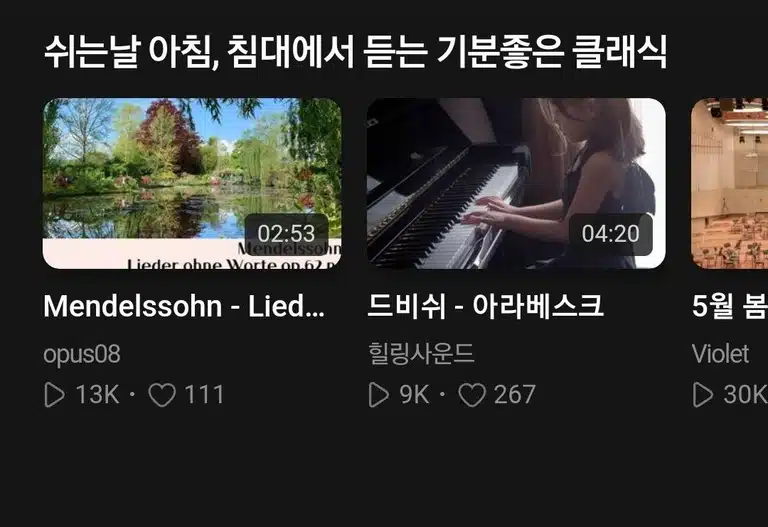Open the piano player video thumbnail
The width and height of the screenshot is (768, 527).
[516, 183]
